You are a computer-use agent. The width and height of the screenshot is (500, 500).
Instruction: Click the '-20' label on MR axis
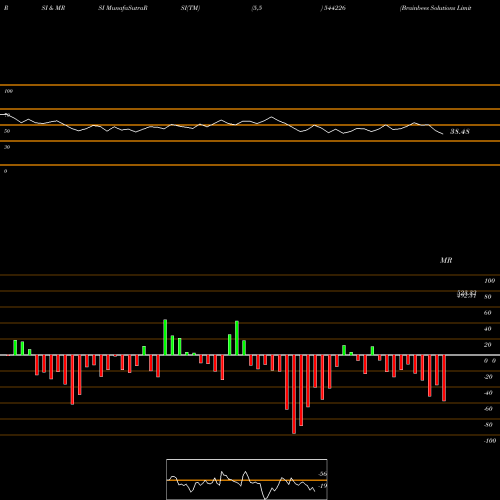tap(488, 377)
